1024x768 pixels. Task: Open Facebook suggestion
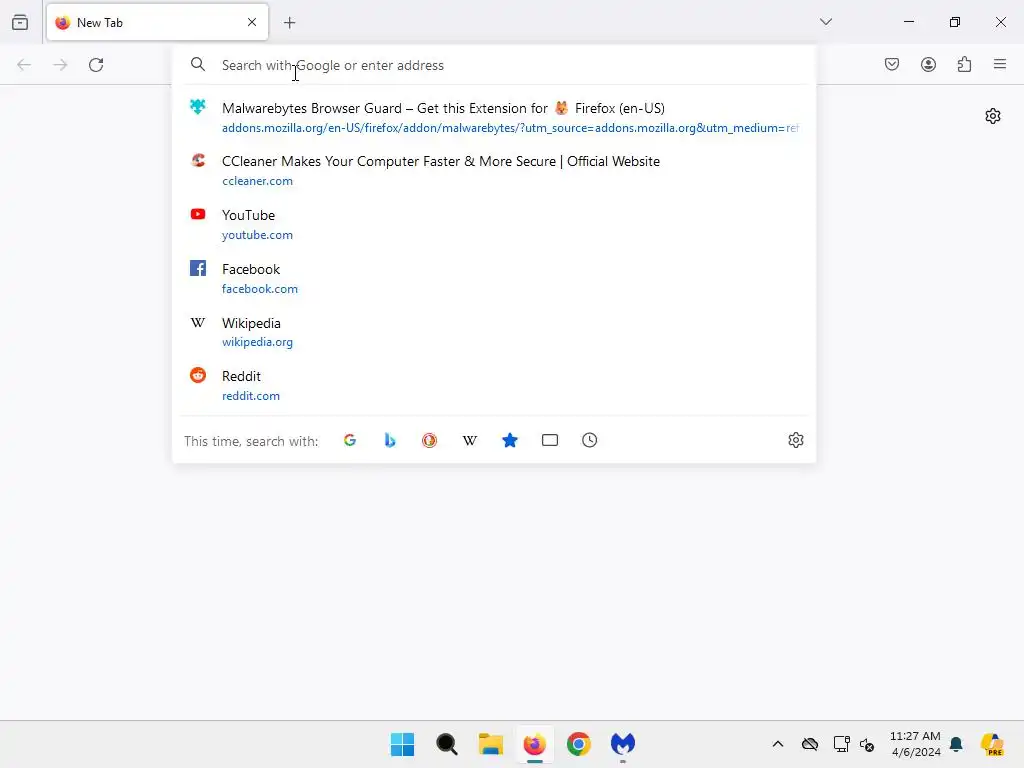[x=494, y=278]
